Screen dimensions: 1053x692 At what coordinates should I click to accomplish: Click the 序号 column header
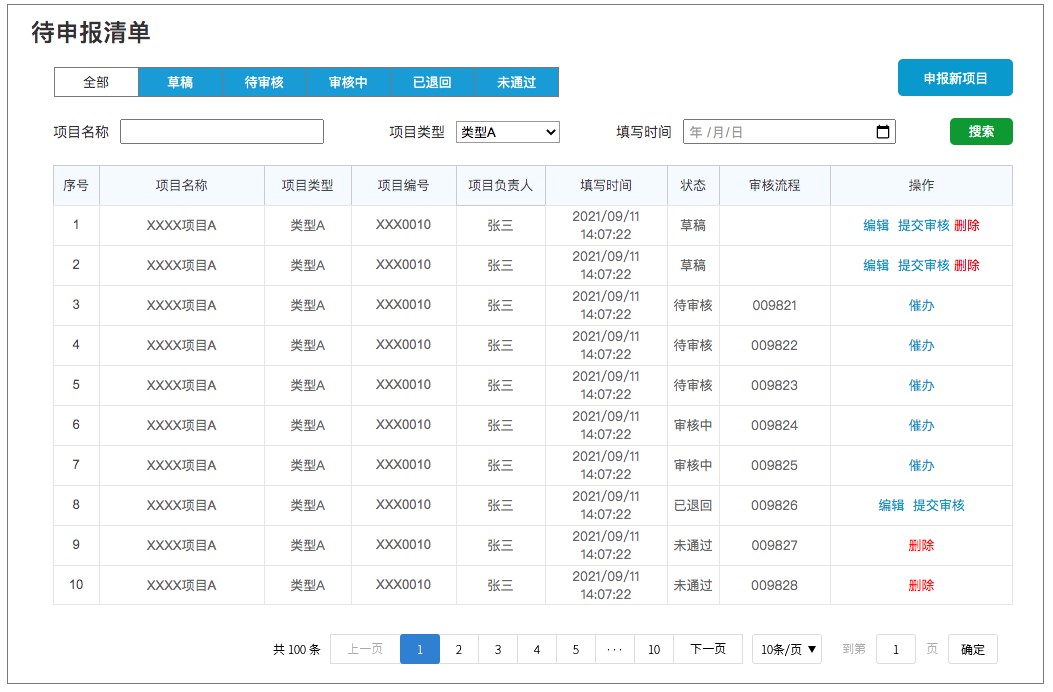tap(76, 185)
